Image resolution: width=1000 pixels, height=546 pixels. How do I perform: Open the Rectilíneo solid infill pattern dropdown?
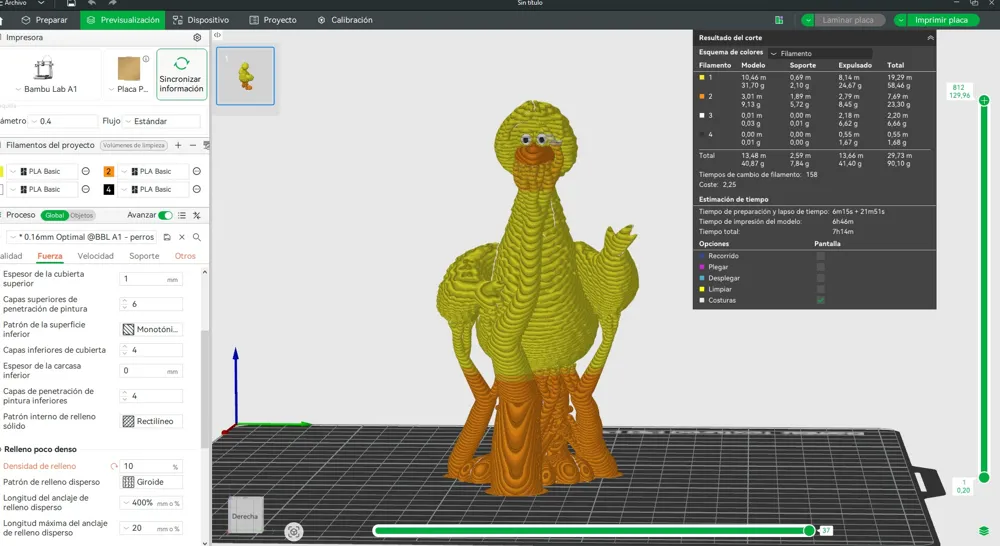tap(152, 422)
